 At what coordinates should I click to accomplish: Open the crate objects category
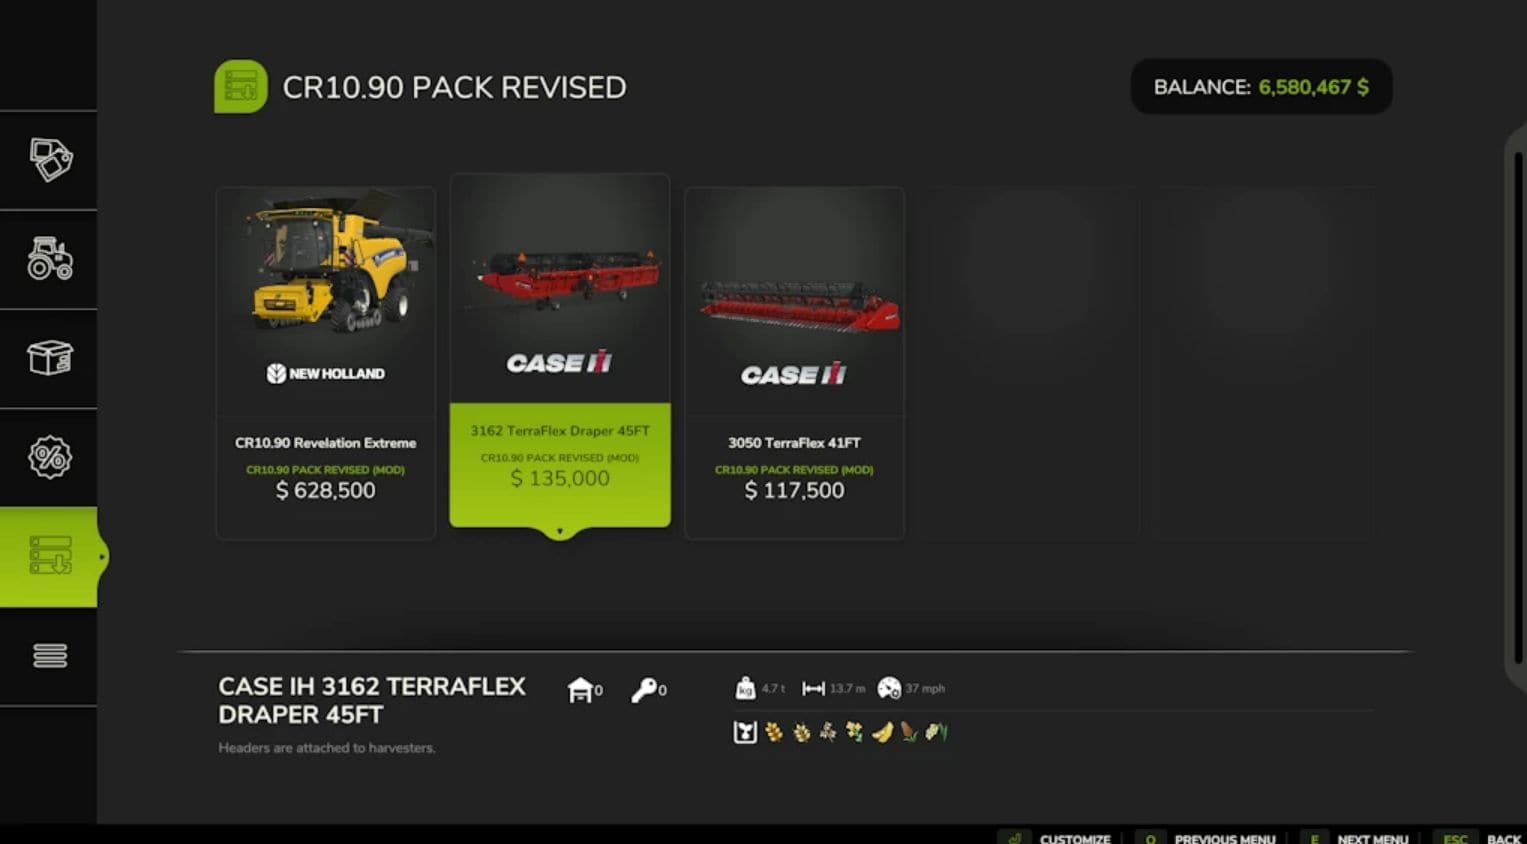point(49,358)
